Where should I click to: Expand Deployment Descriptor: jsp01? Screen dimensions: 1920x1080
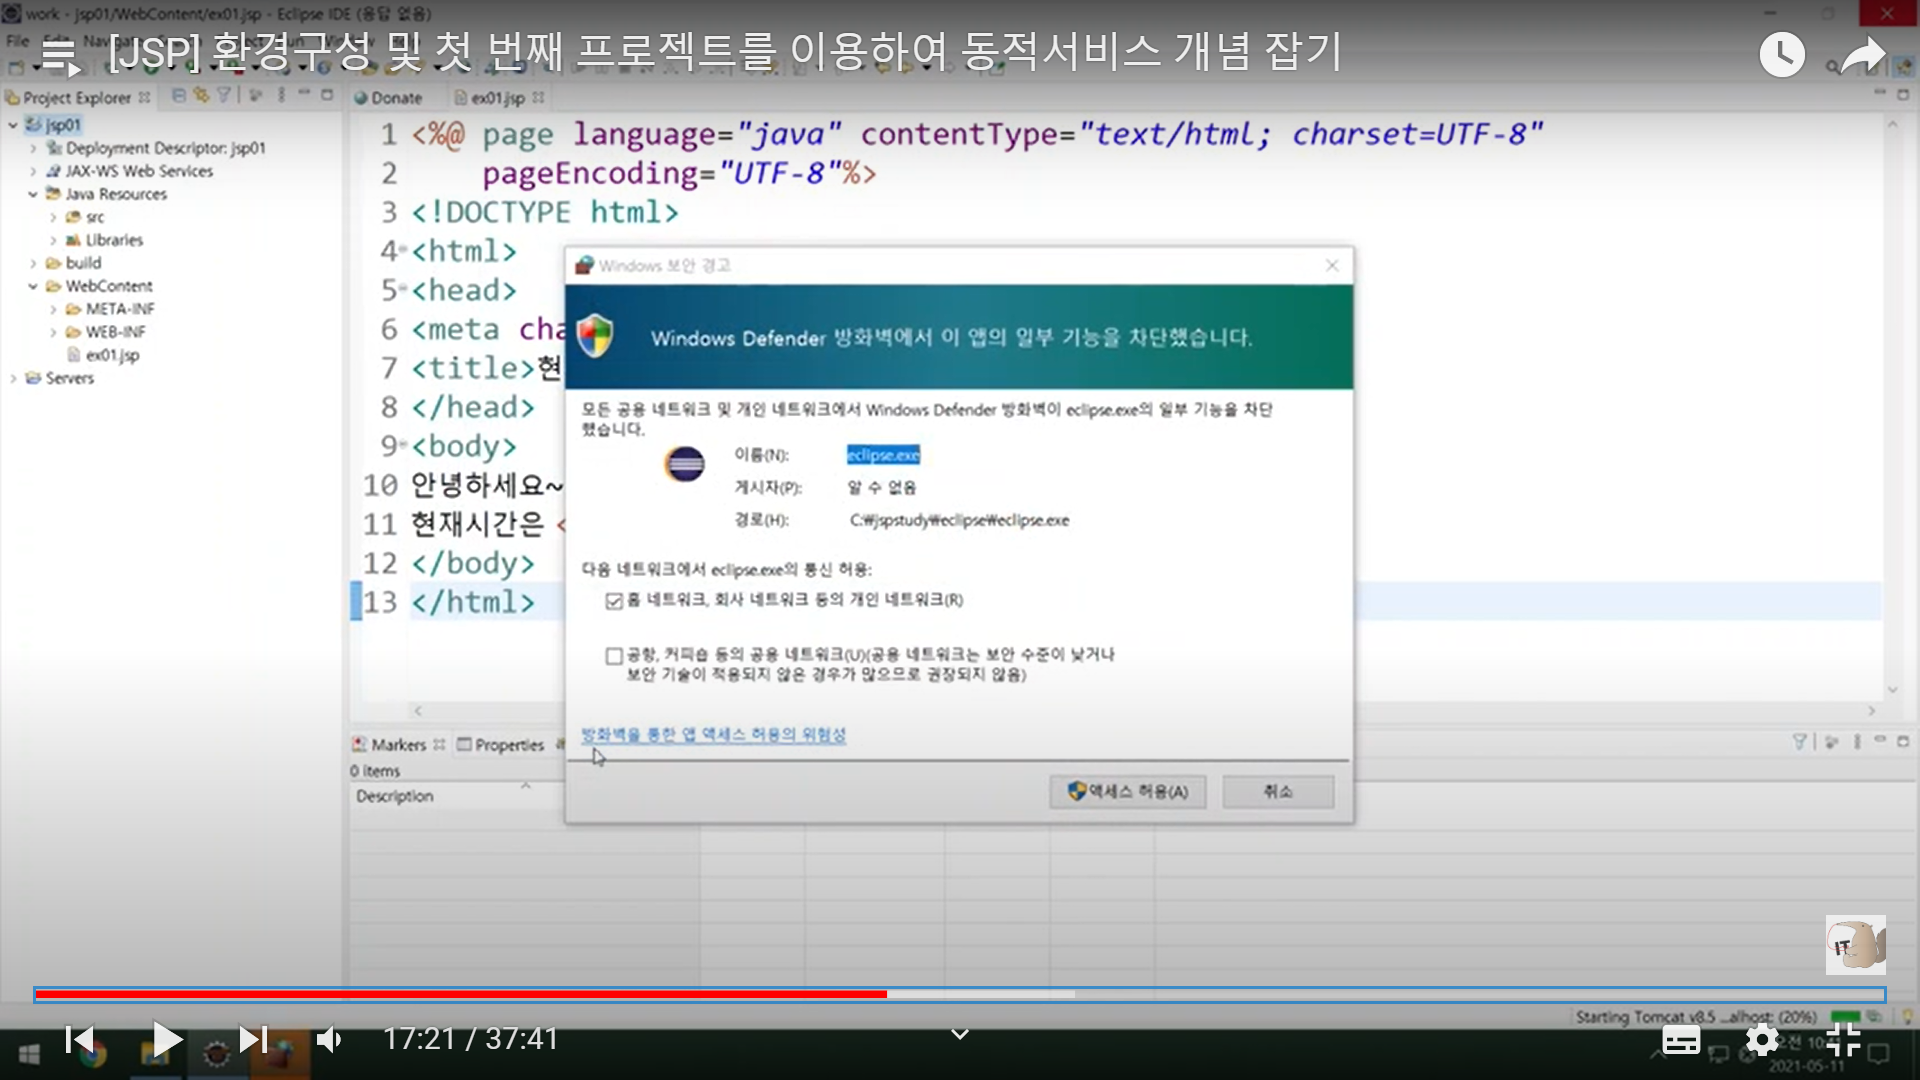[33, 148]
